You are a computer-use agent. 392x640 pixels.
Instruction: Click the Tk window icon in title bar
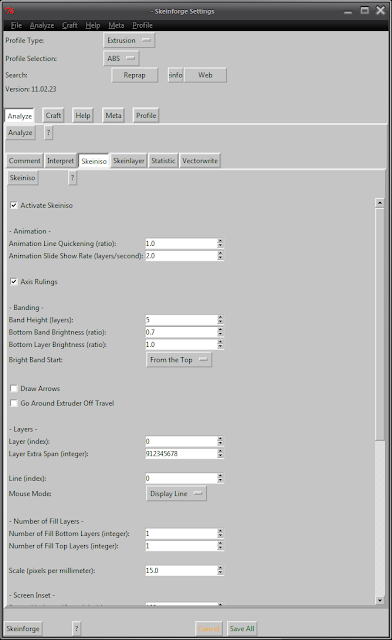[10, 11]
